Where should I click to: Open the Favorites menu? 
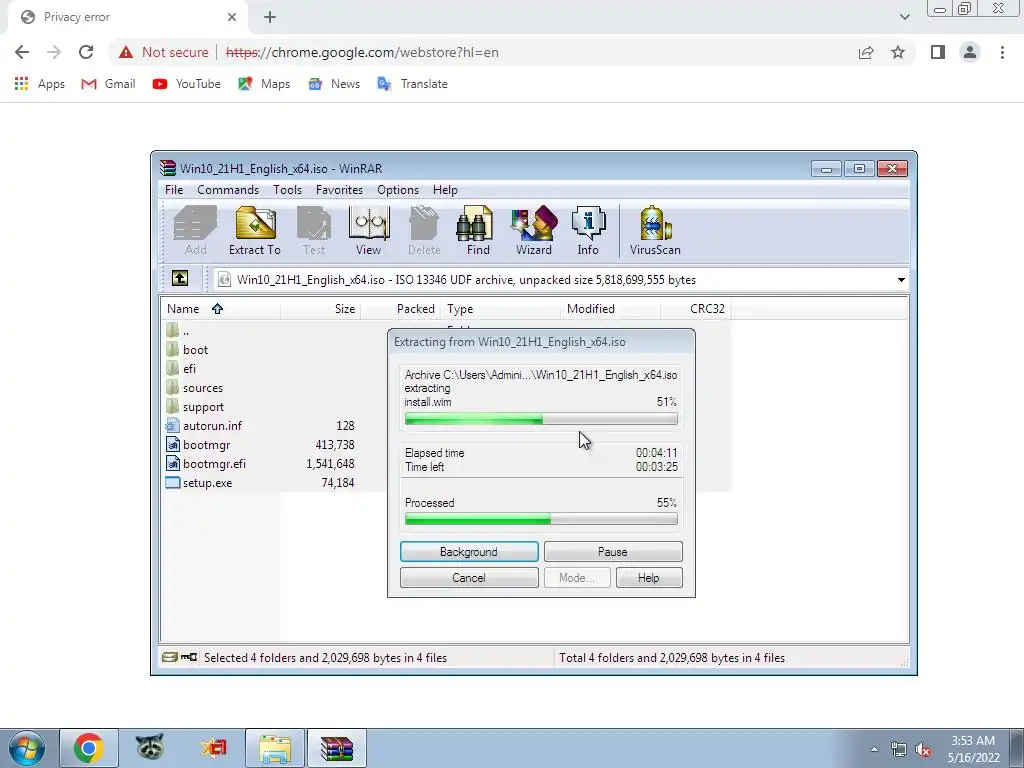[339, 190]
